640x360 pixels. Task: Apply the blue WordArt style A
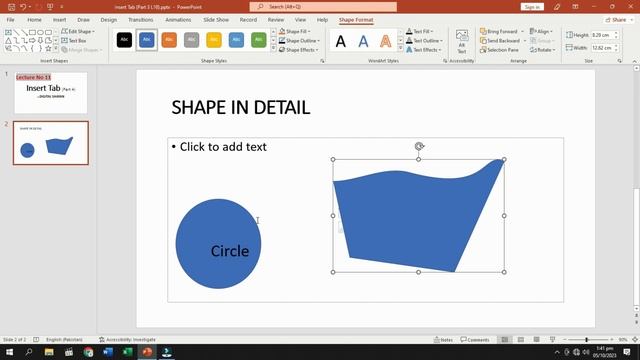tap(363, 41)
